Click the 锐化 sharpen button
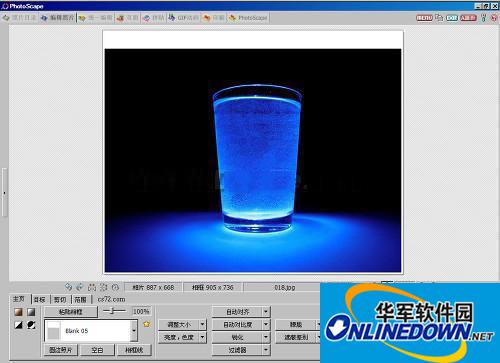This screenshot has width=500, height=363. 237,337
